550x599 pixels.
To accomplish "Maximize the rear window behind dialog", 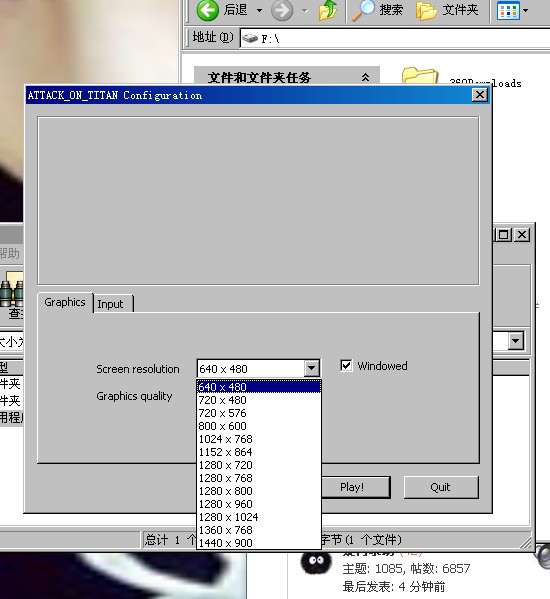I will click(x=503, y=235).
